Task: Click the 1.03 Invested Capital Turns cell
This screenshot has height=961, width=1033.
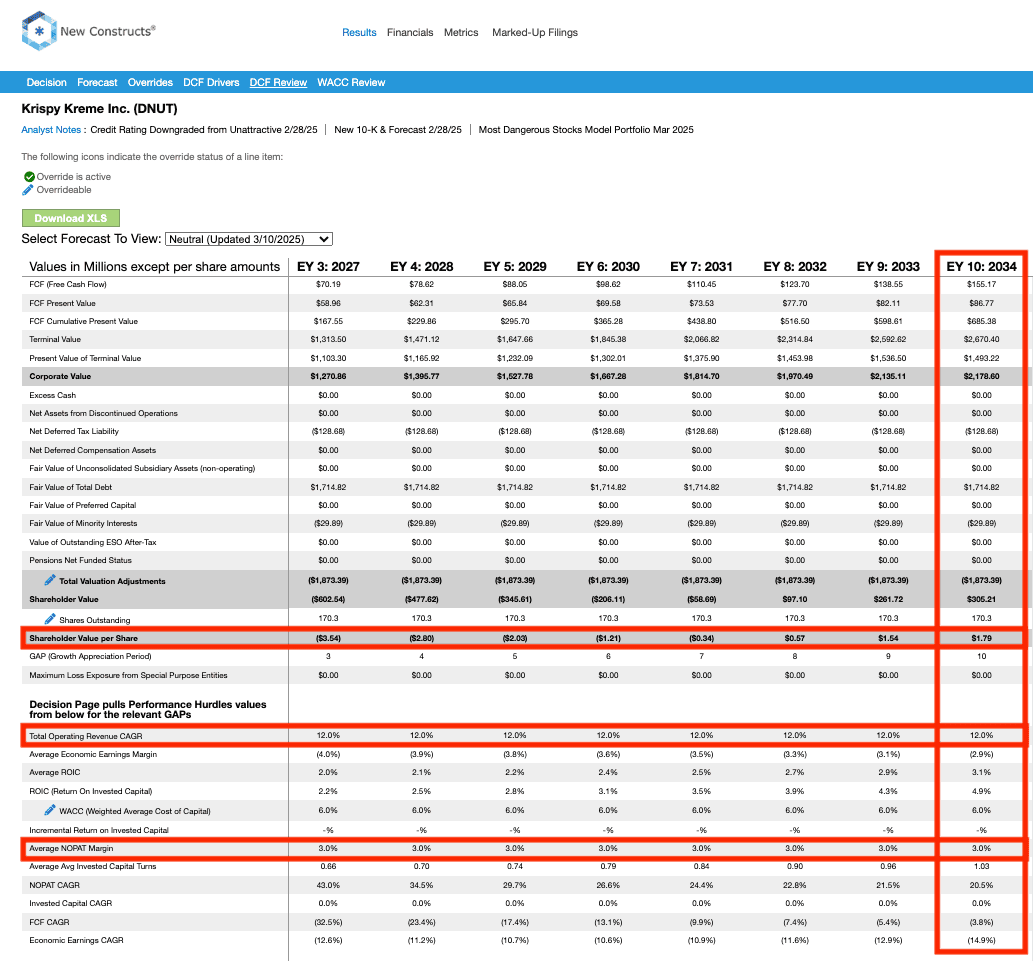Action: (x=981, y=866)
